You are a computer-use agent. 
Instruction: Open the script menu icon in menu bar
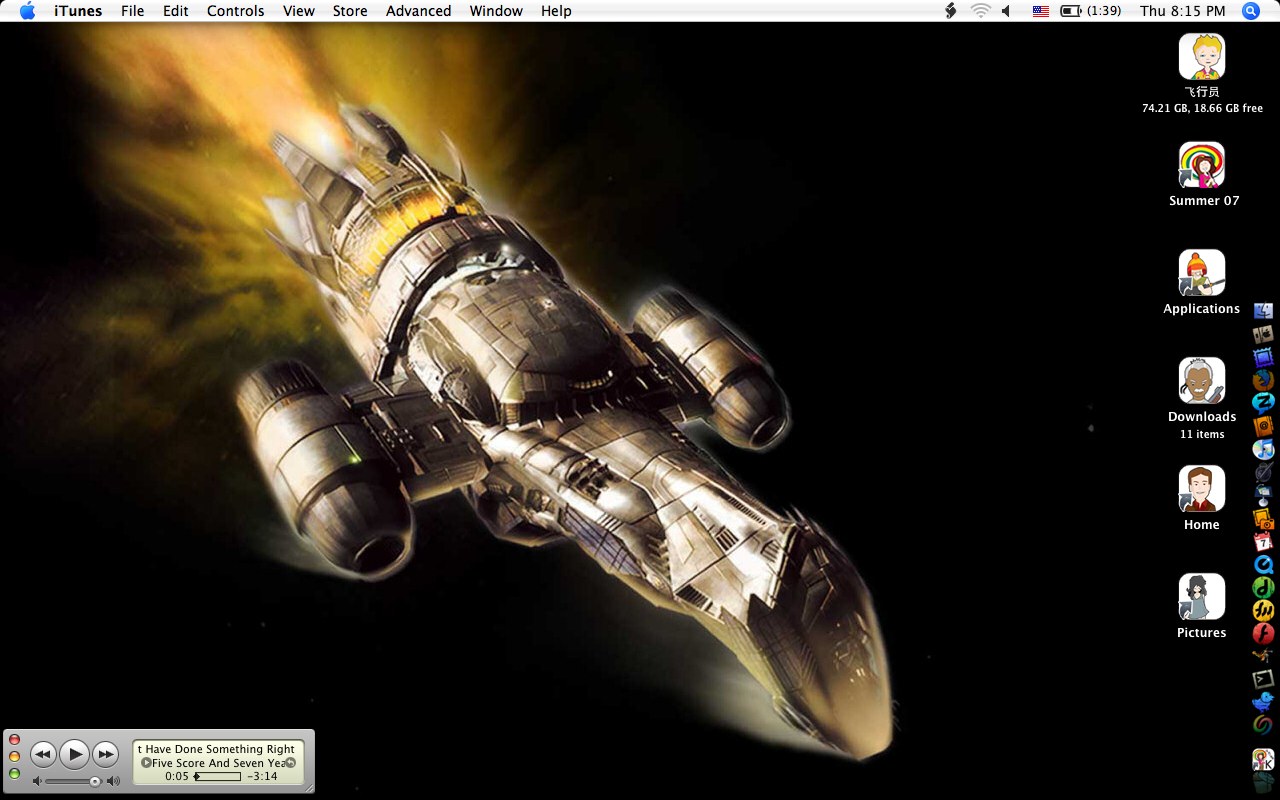click(950, 11)
